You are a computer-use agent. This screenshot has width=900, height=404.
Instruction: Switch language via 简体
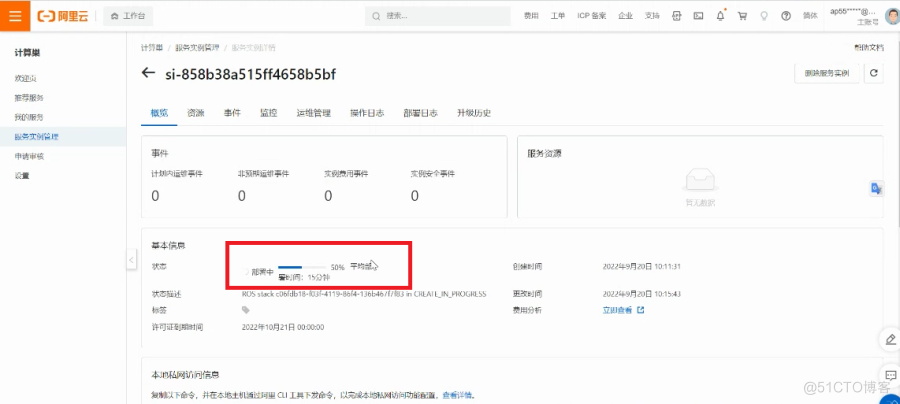(810, 16)
